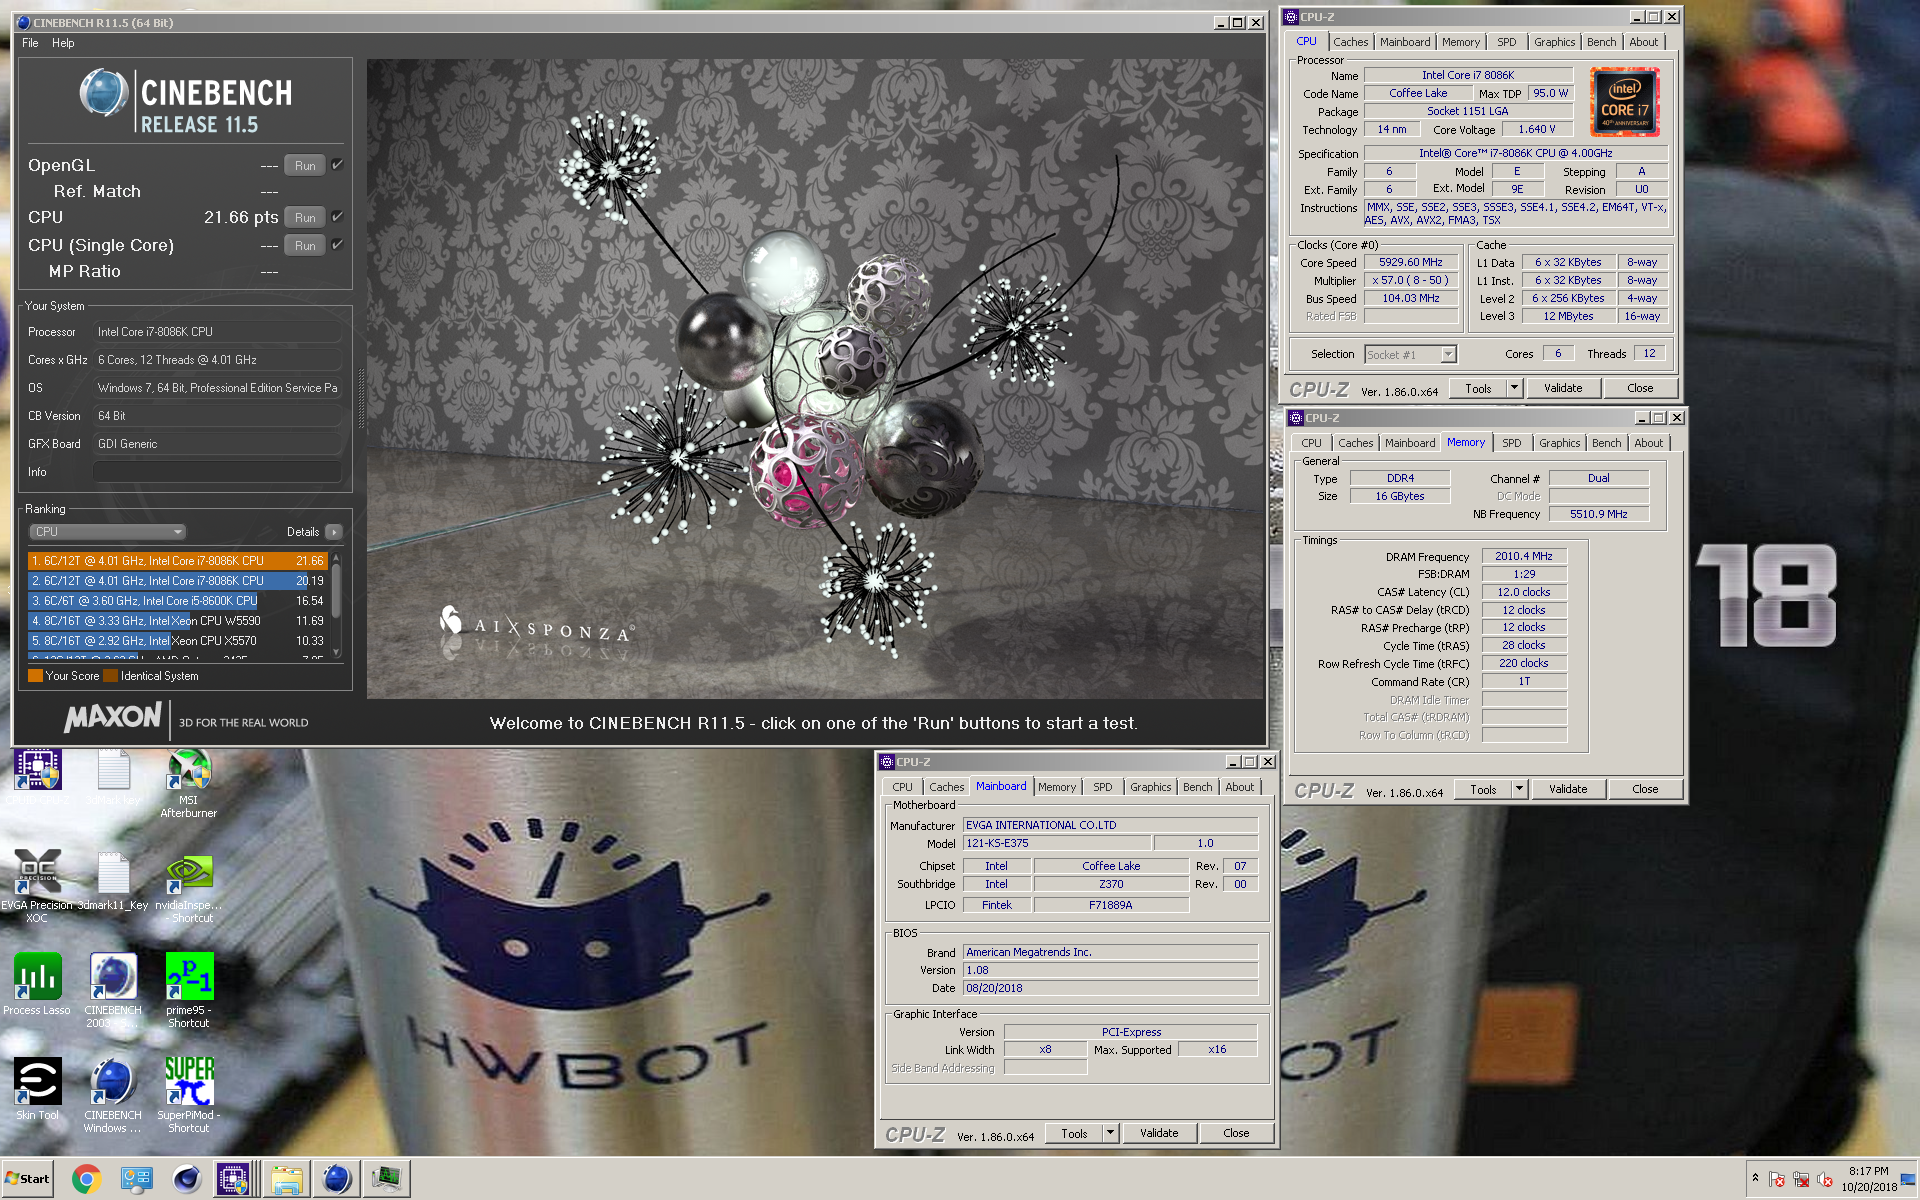This screenshot has height=1200, width=1920.
Task: Click the muted volume speaker tray icon
Action: tap(1825, 1179)
